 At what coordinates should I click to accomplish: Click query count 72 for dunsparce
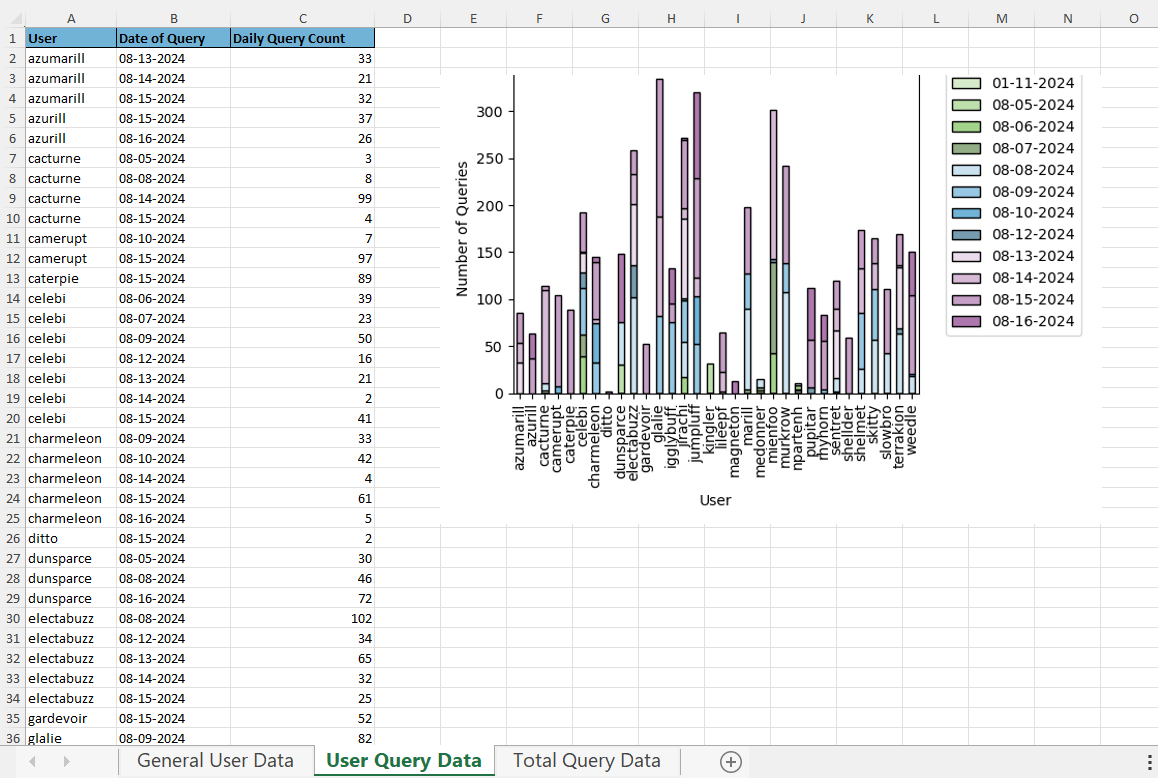click(303, 598)
